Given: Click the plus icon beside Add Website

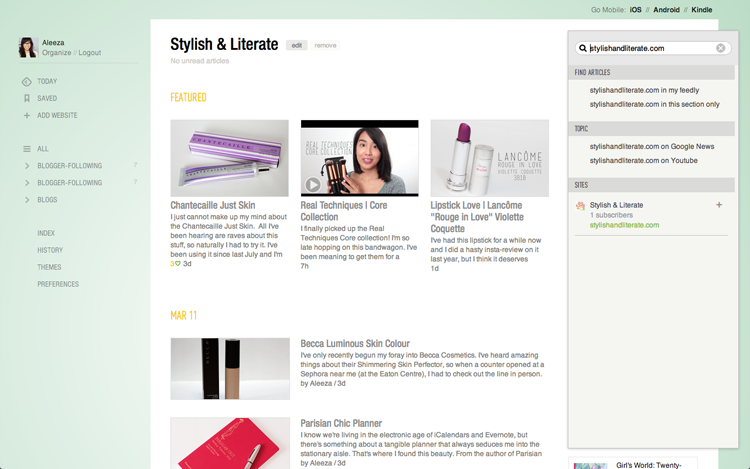Looking at the screenshot, I should point(27,115).
